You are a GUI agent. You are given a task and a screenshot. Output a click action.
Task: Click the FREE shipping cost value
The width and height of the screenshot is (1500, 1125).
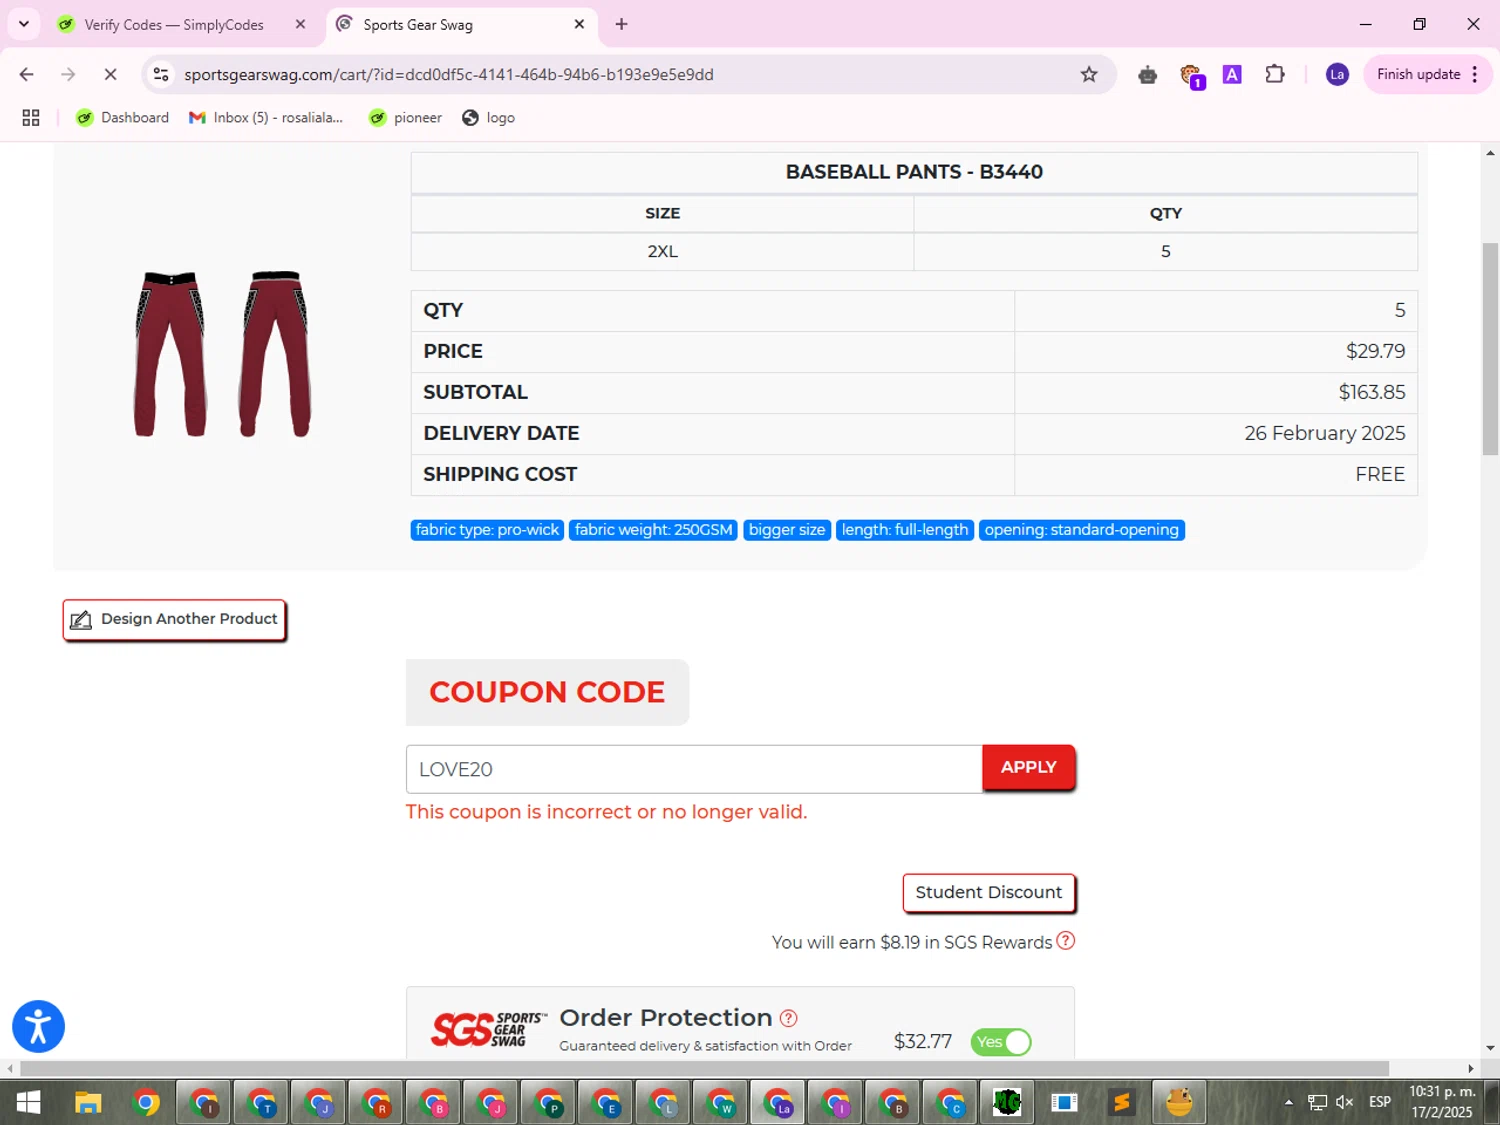[x=1380, y=474]
